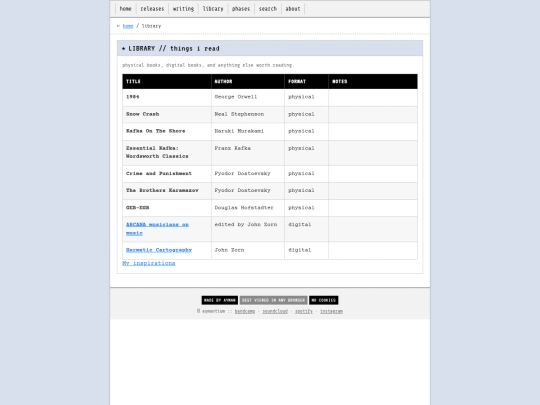Click the 'made by aymon' badge
Viewport: 540px width, 405px height.
click(220, 300)
